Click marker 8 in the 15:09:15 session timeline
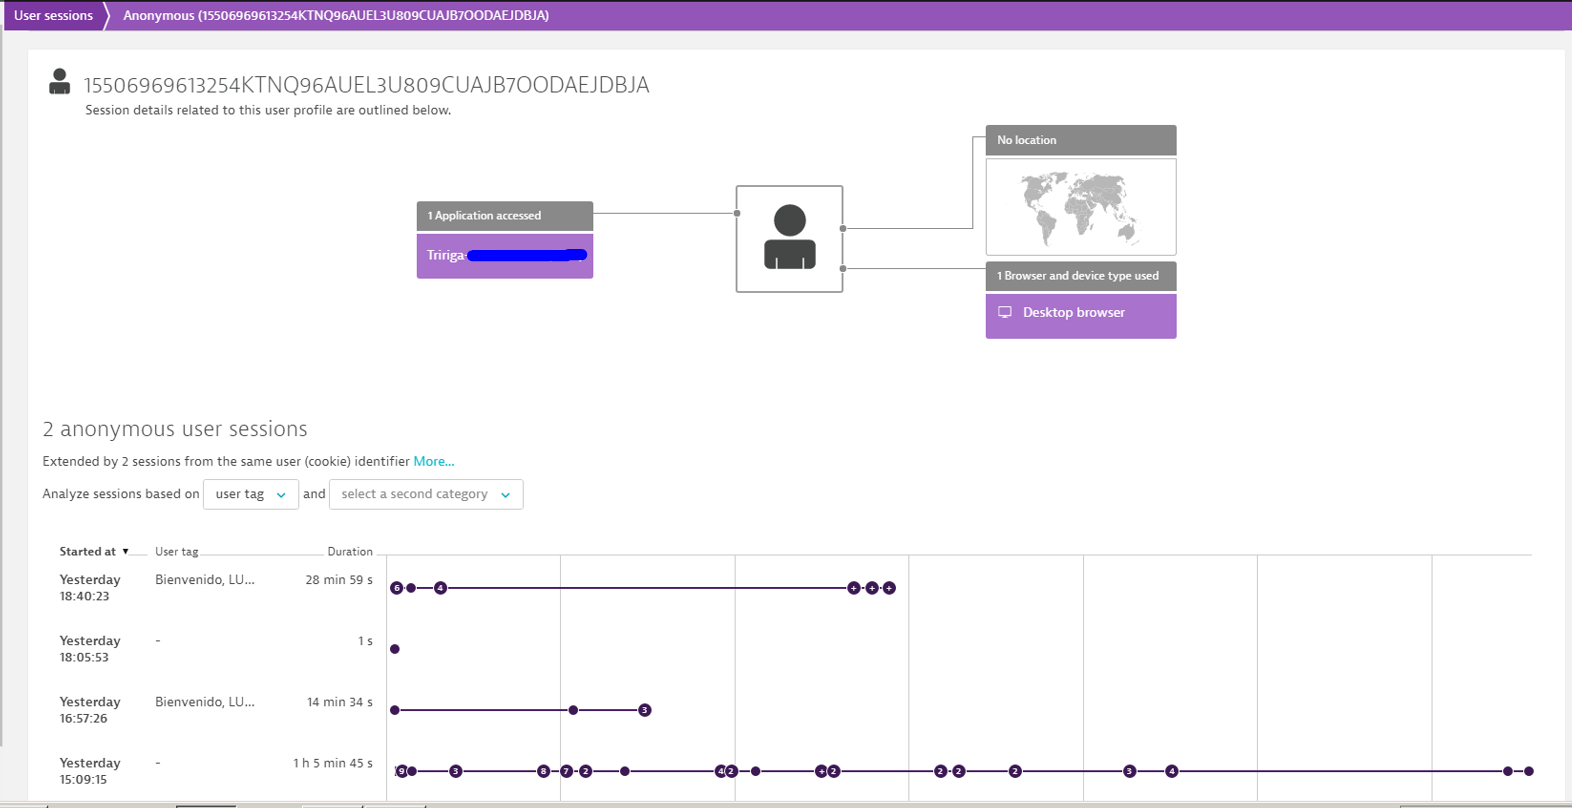Screen dimensions: 1572x808 (x=543, y=771)
